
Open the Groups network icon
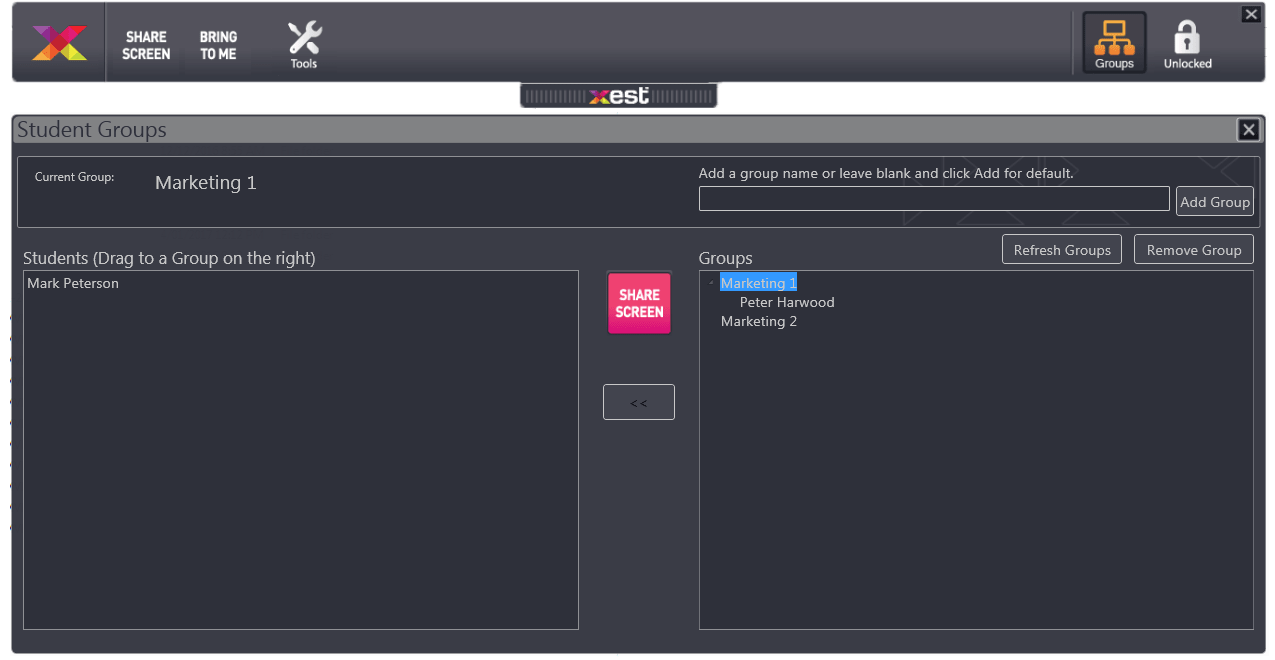1114,43
